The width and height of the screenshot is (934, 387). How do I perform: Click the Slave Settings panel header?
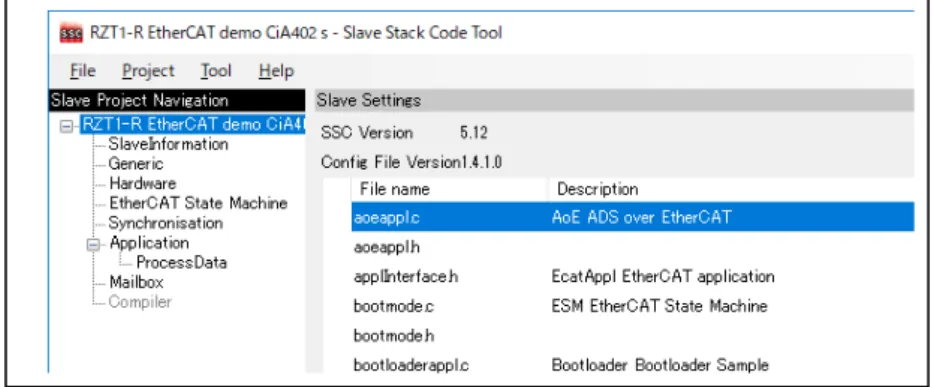point(614,100)
